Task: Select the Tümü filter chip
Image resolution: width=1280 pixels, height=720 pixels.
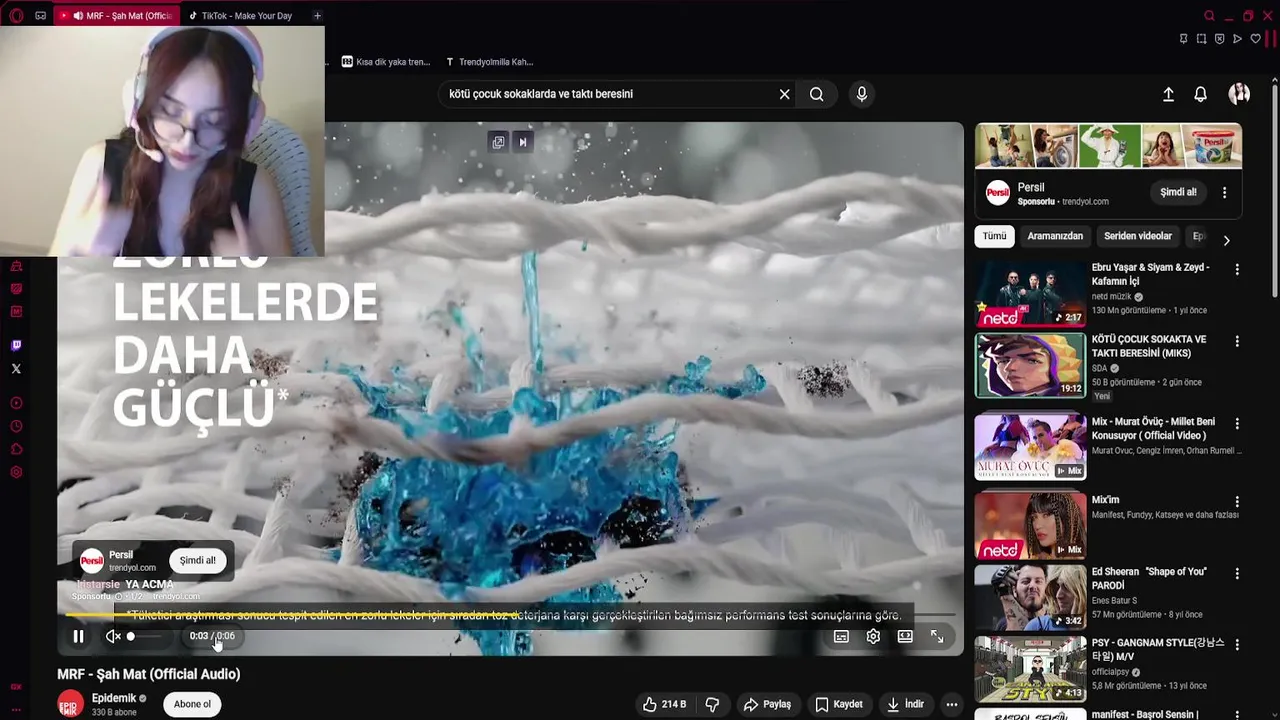Action: click(994, 236)
